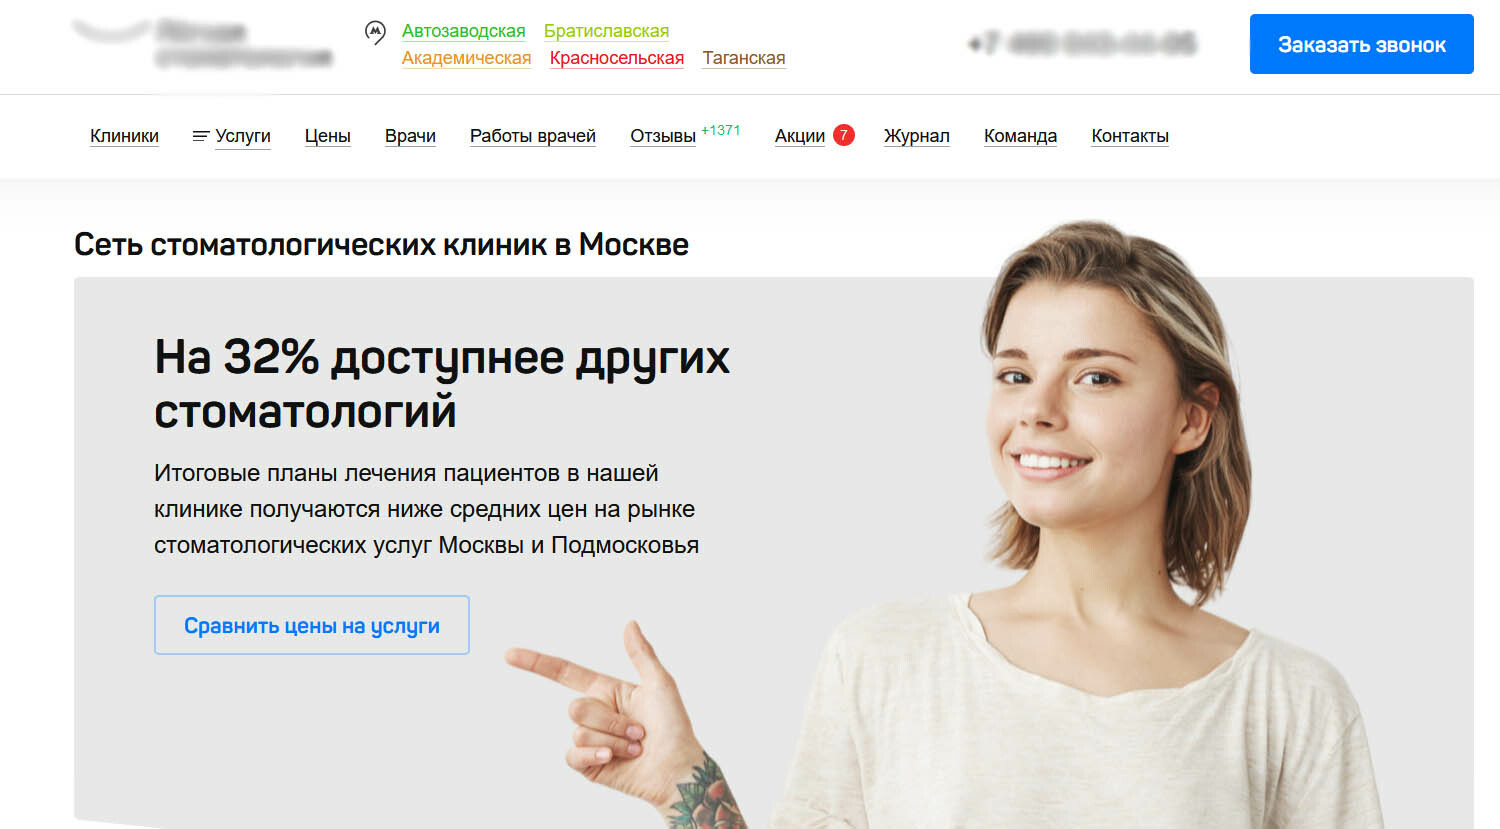
Task: Open the Клиники menu item
Action: 124,136
